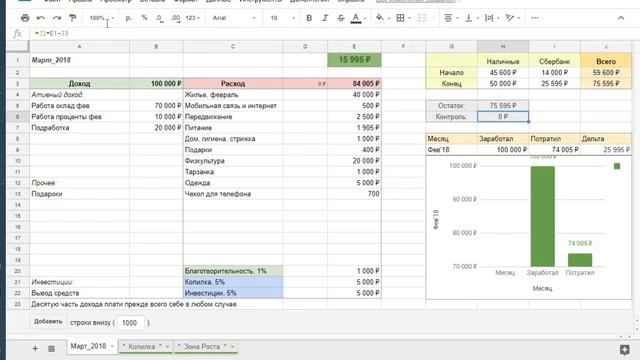
Task: Select the green 15 995 ₽ cell
Action: [x=354, y=60]
